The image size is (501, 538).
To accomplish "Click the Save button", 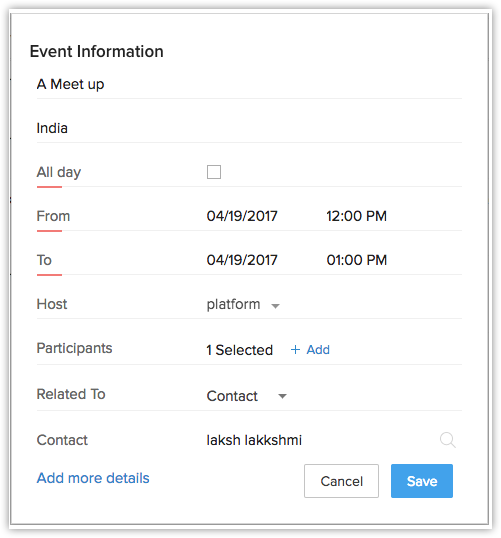I will click(x=422, y=481).
